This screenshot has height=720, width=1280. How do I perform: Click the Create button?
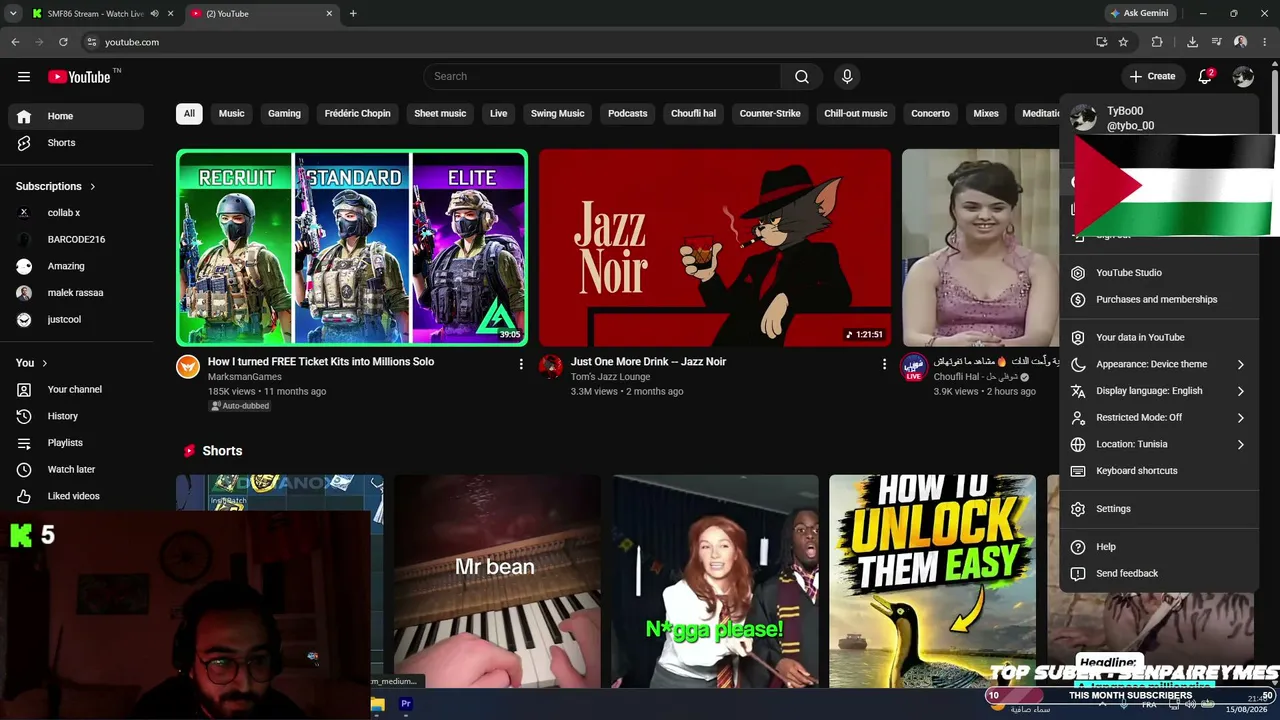coord(1152,77)
